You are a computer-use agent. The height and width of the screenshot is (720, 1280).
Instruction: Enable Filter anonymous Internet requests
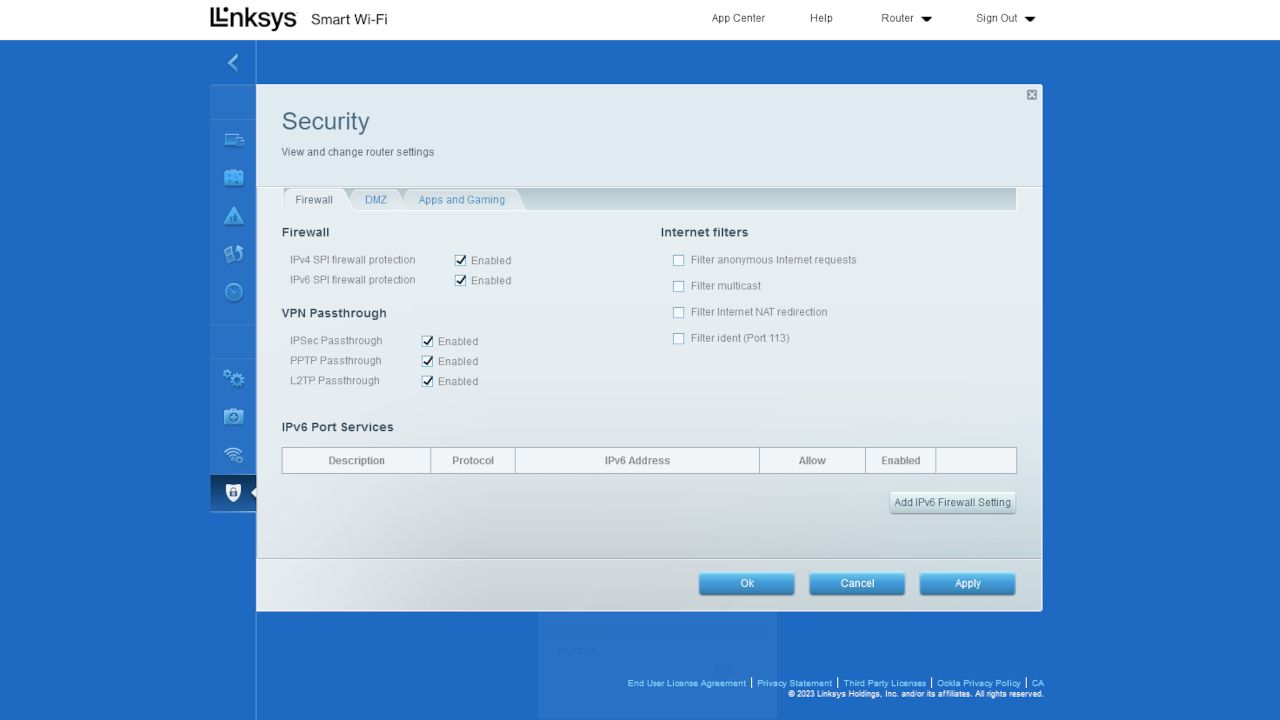[x=678, y=260]
